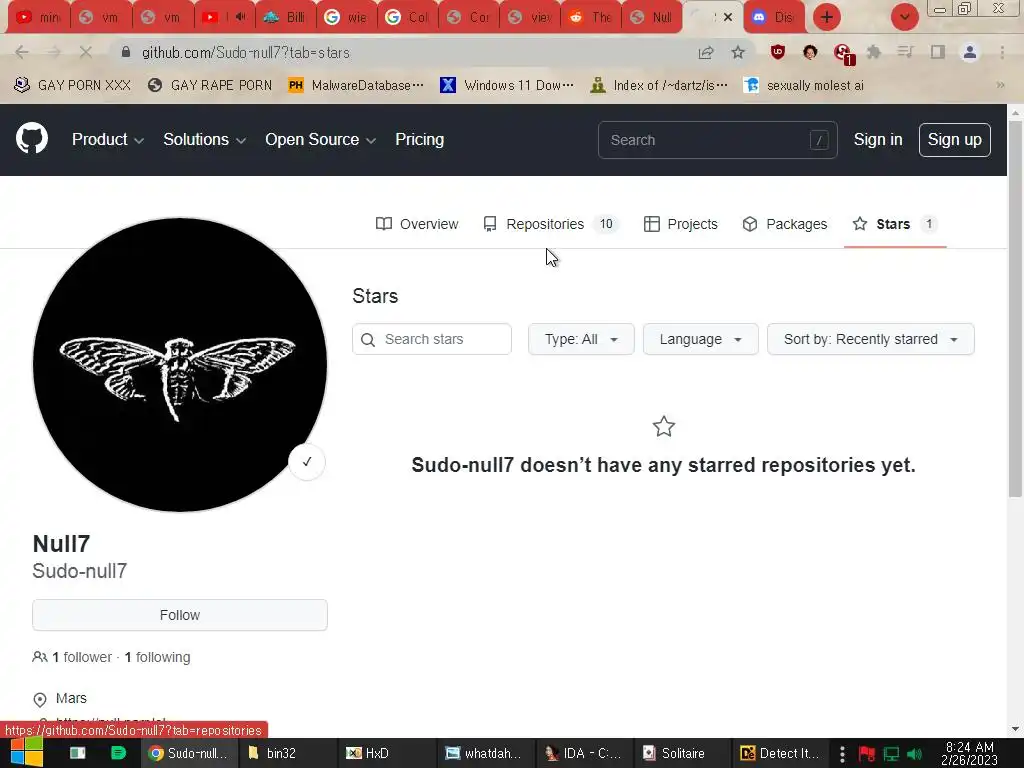Open the Language filter dropdown
The height and width of the screenshot is (768, 1024).
[x=700, y=340]
